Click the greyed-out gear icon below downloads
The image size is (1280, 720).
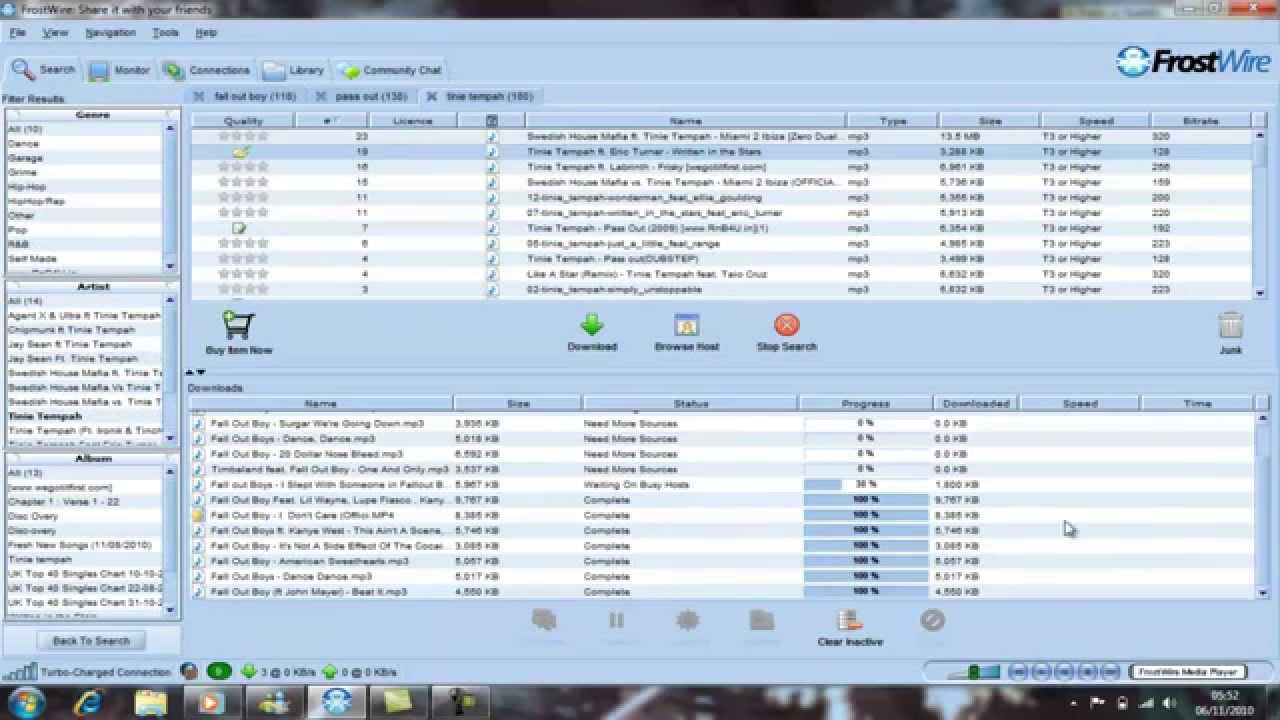pyautogui.click(x=688, y=621)
